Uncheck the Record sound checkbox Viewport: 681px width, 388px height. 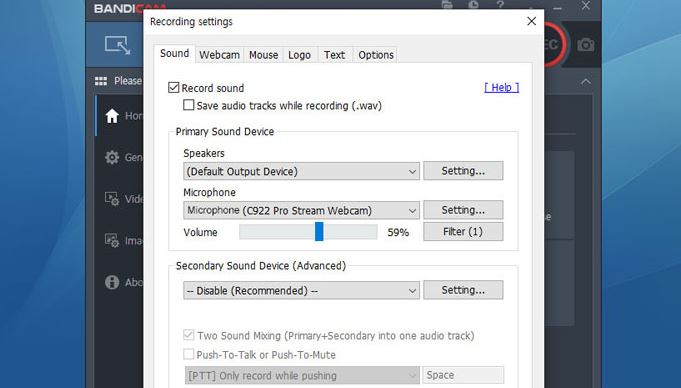pyautogui.click(x=174, y=88)
